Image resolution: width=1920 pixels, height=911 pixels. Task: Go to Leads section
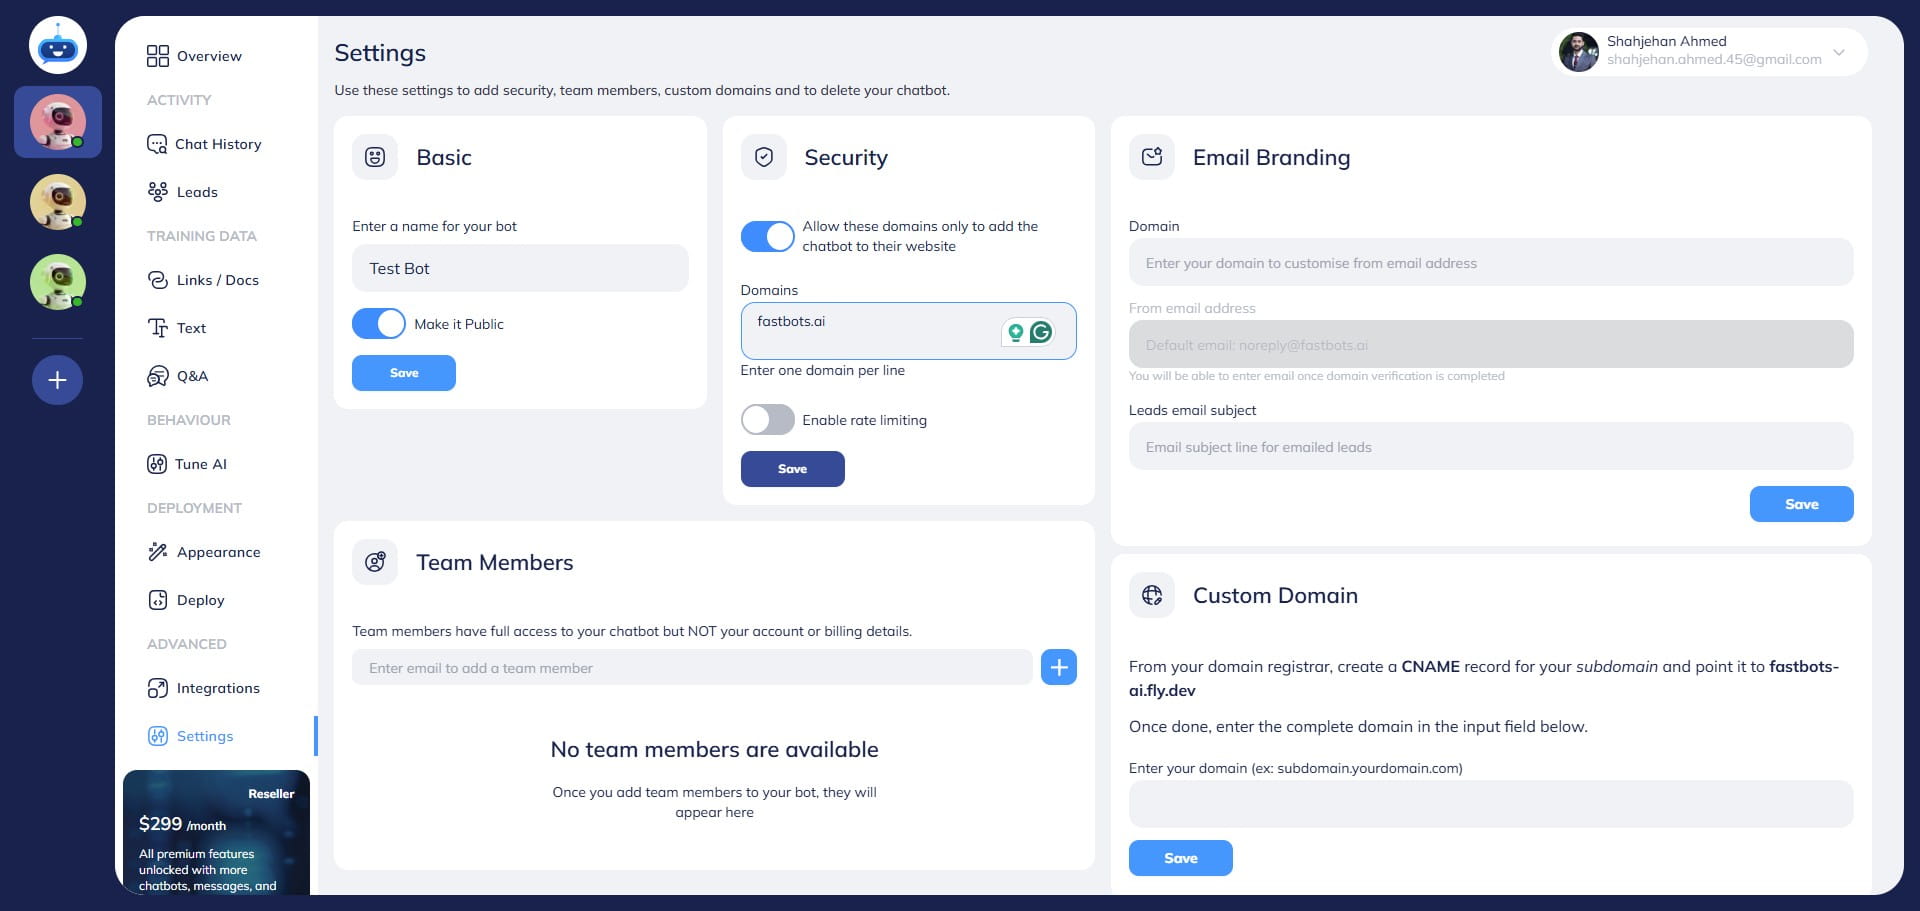(x=182, y=192)
